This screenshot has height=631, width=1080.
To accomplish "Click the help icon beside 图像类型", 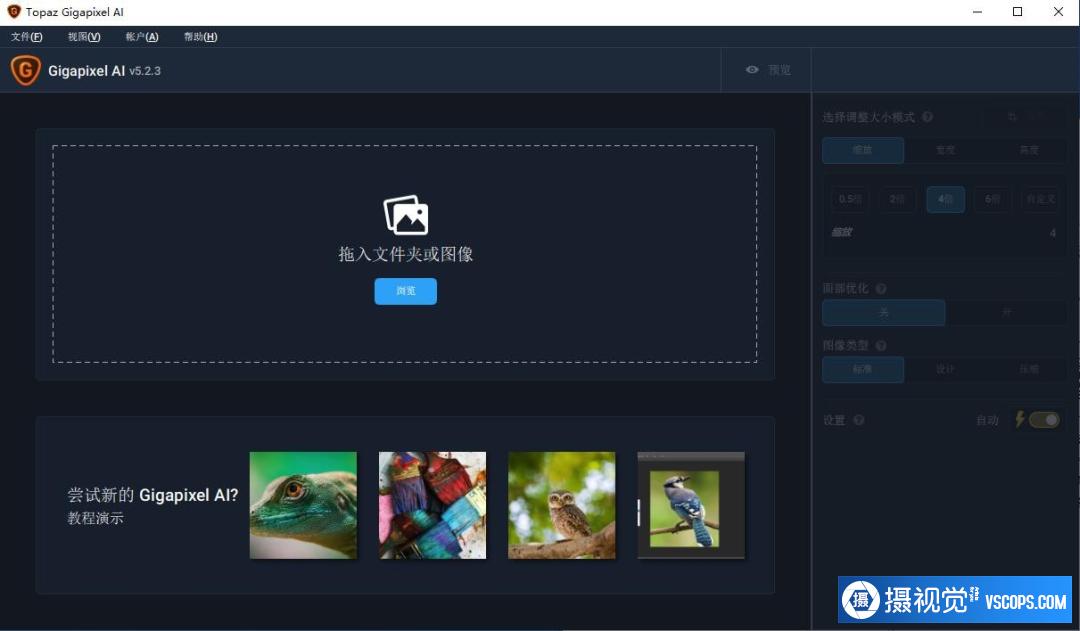I will tap(881, 345).
